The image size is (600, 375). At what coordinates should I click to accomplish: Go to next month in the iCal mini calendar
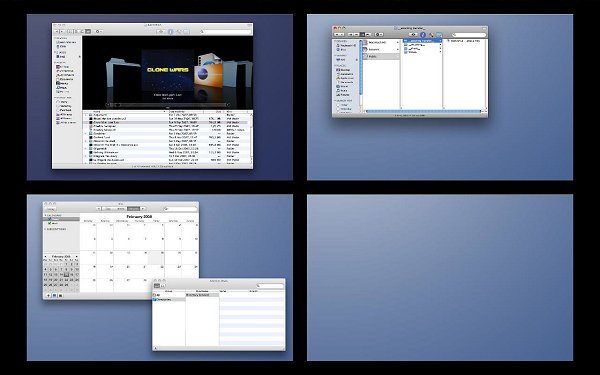tap(77, 256)
